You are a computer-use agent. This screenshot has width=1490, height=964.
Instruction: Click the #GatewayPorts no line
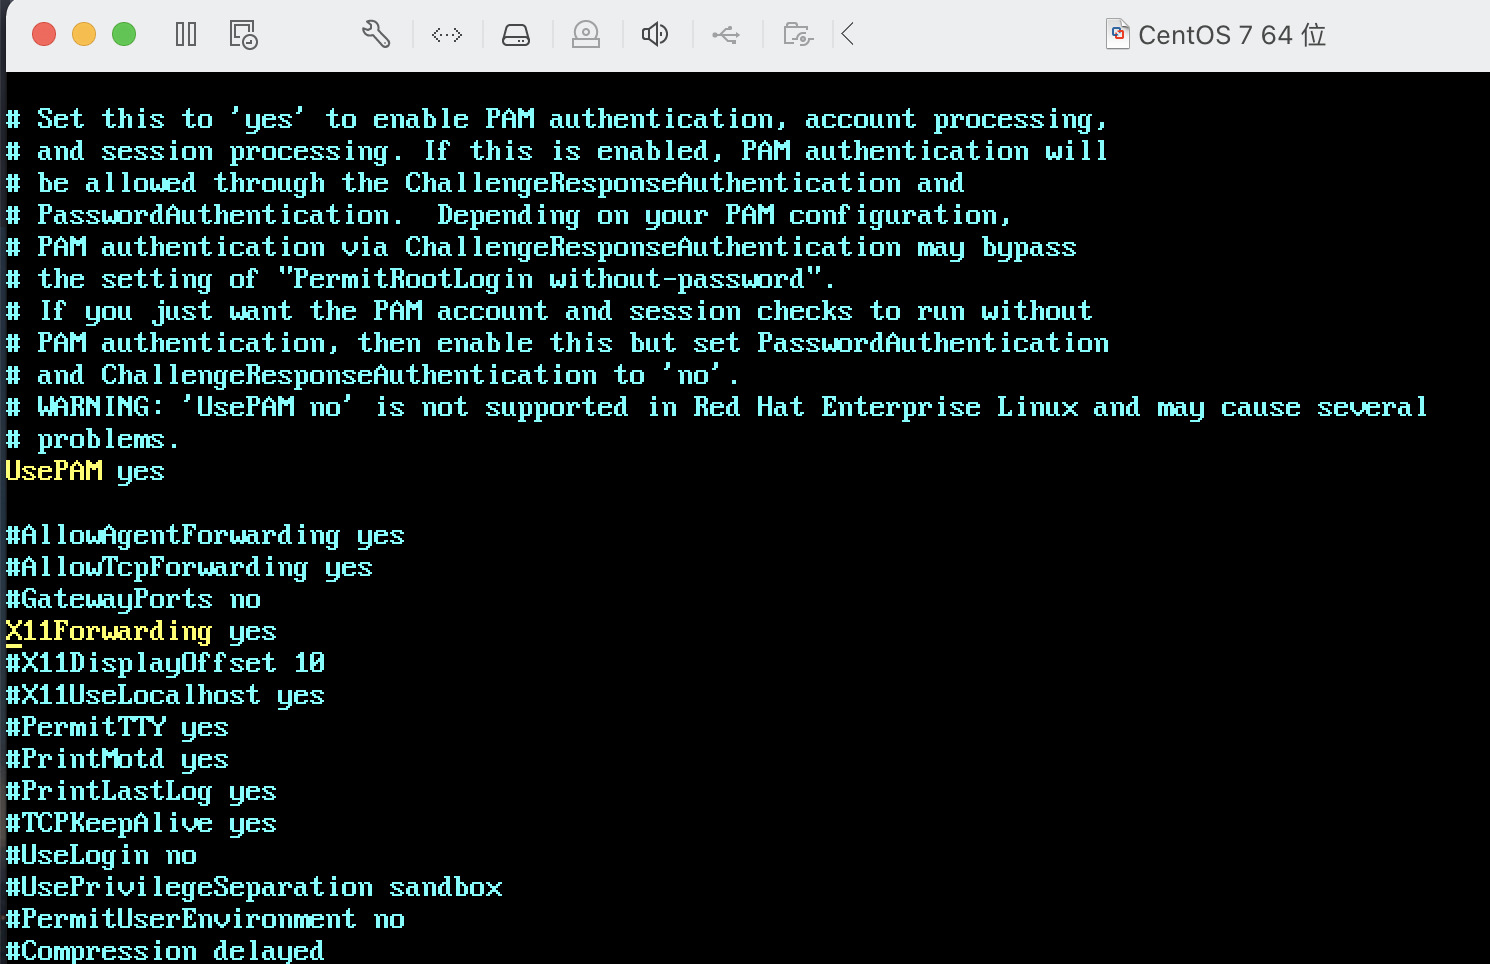(x=133, y=598)
